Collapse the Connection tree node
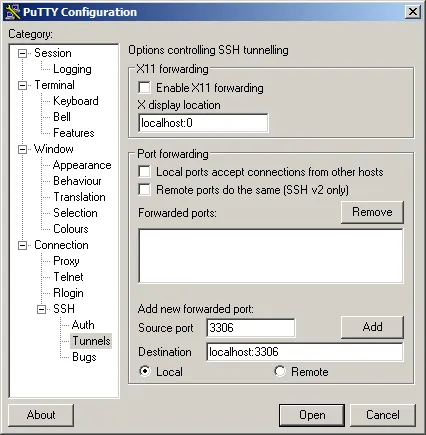Image resolution: width=426 pixels, height=435 pixels. [x=22, y=245]
